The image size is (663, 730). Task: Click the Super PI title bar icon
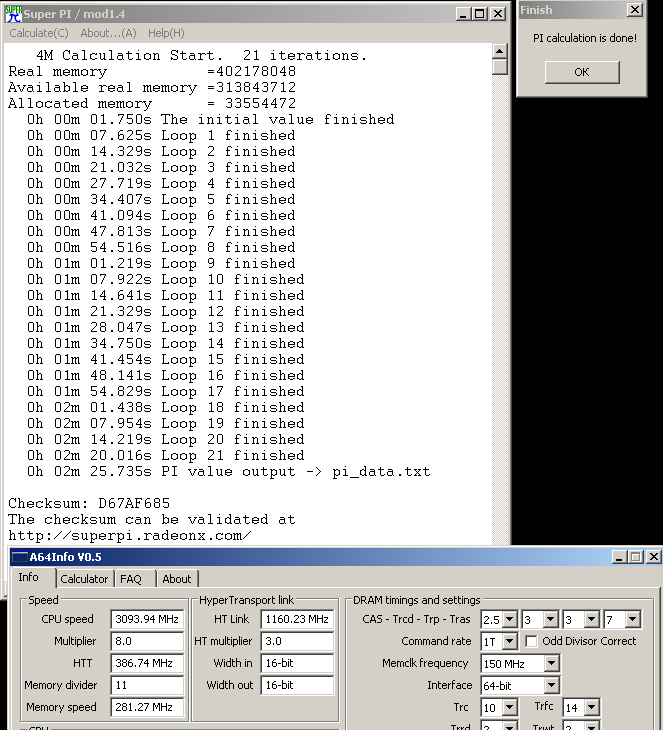(x=14, y=14)
